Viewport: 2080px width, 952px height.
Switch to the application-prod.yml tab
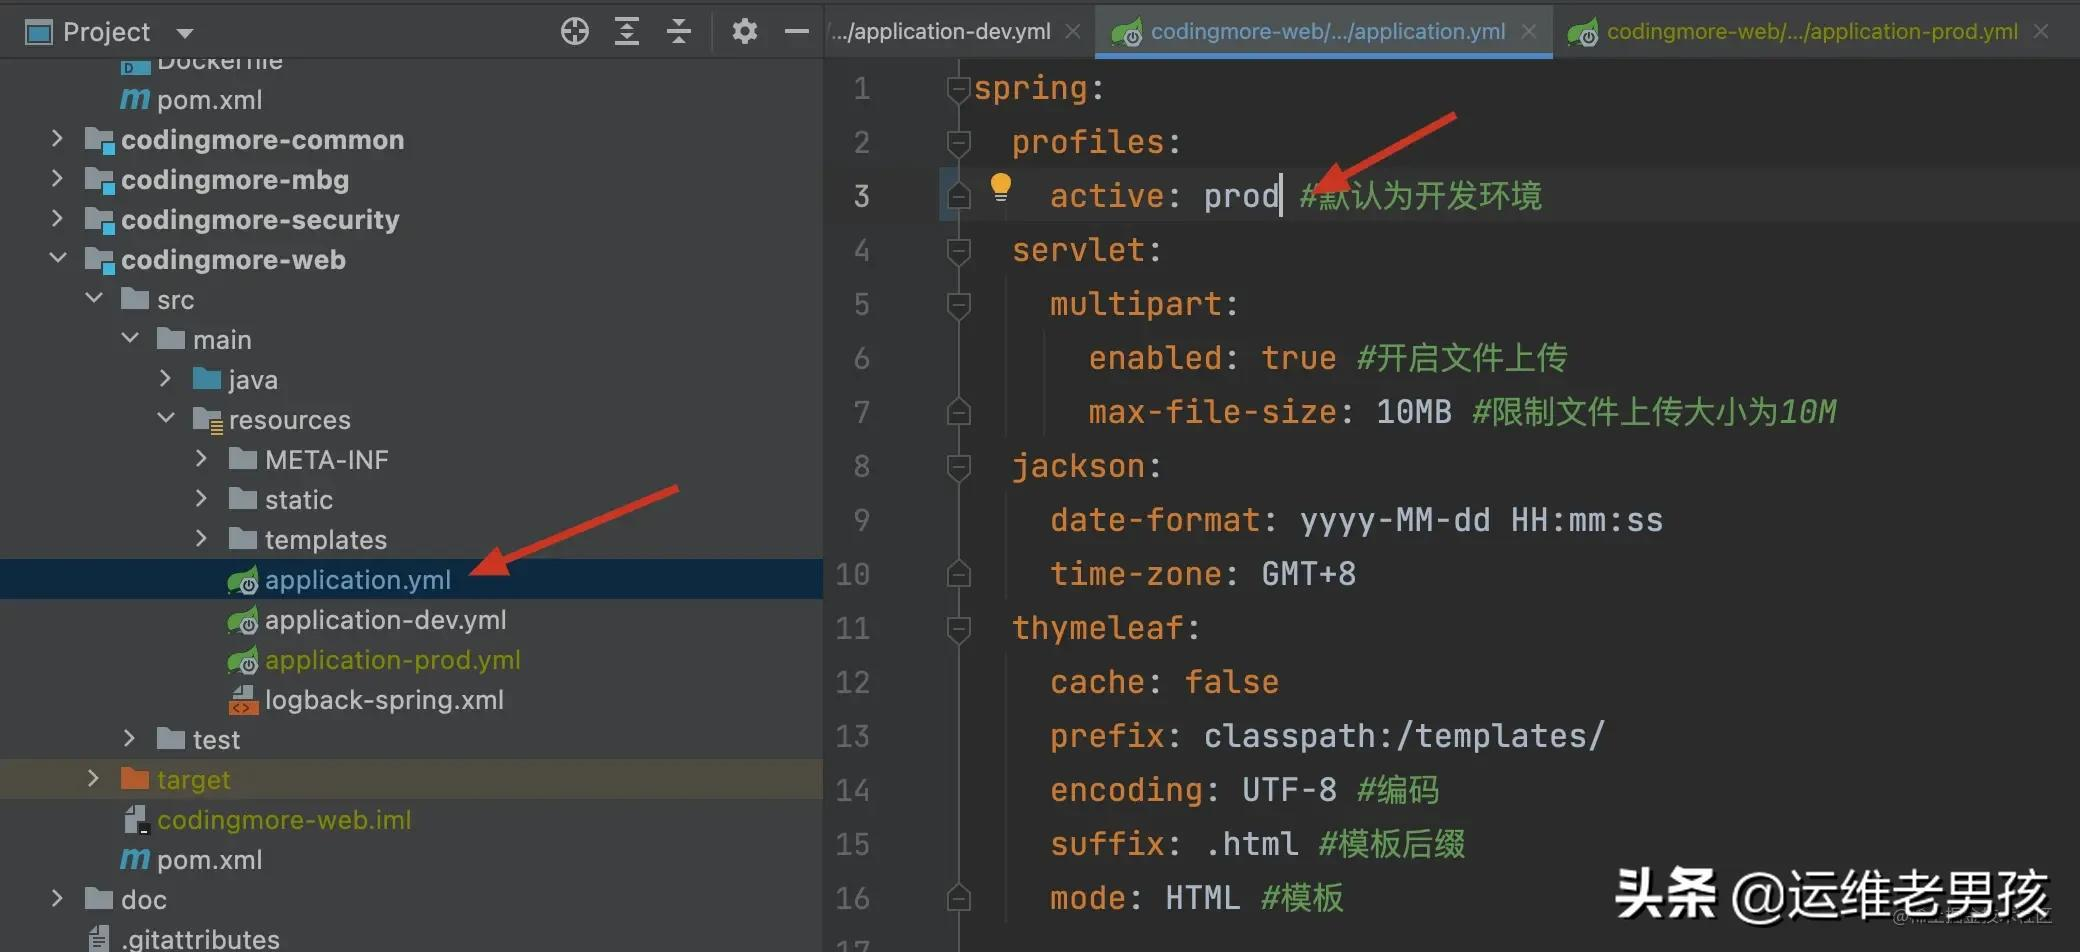[1810, 31]
